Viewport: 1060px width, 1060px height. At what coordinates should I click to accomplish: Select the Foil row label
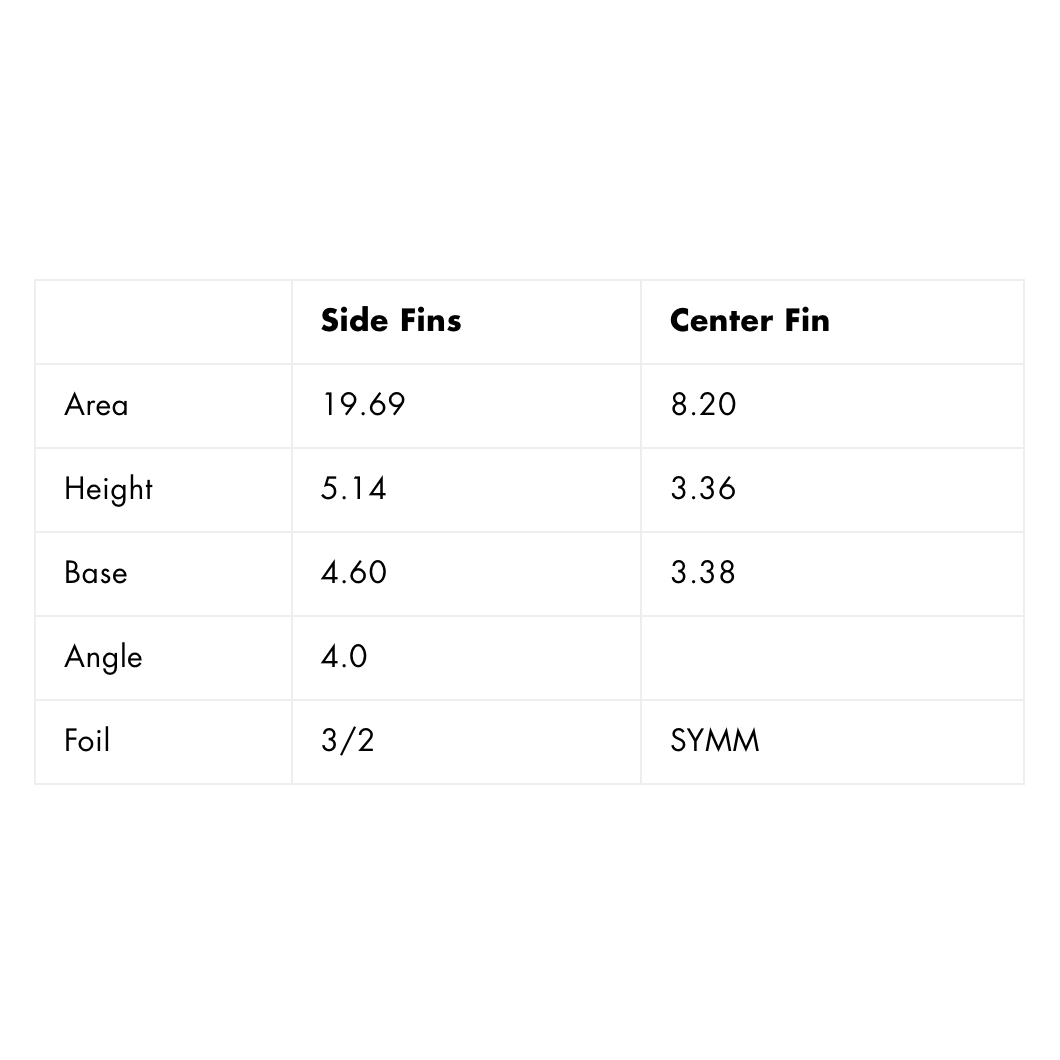click(x=87, y=741)
